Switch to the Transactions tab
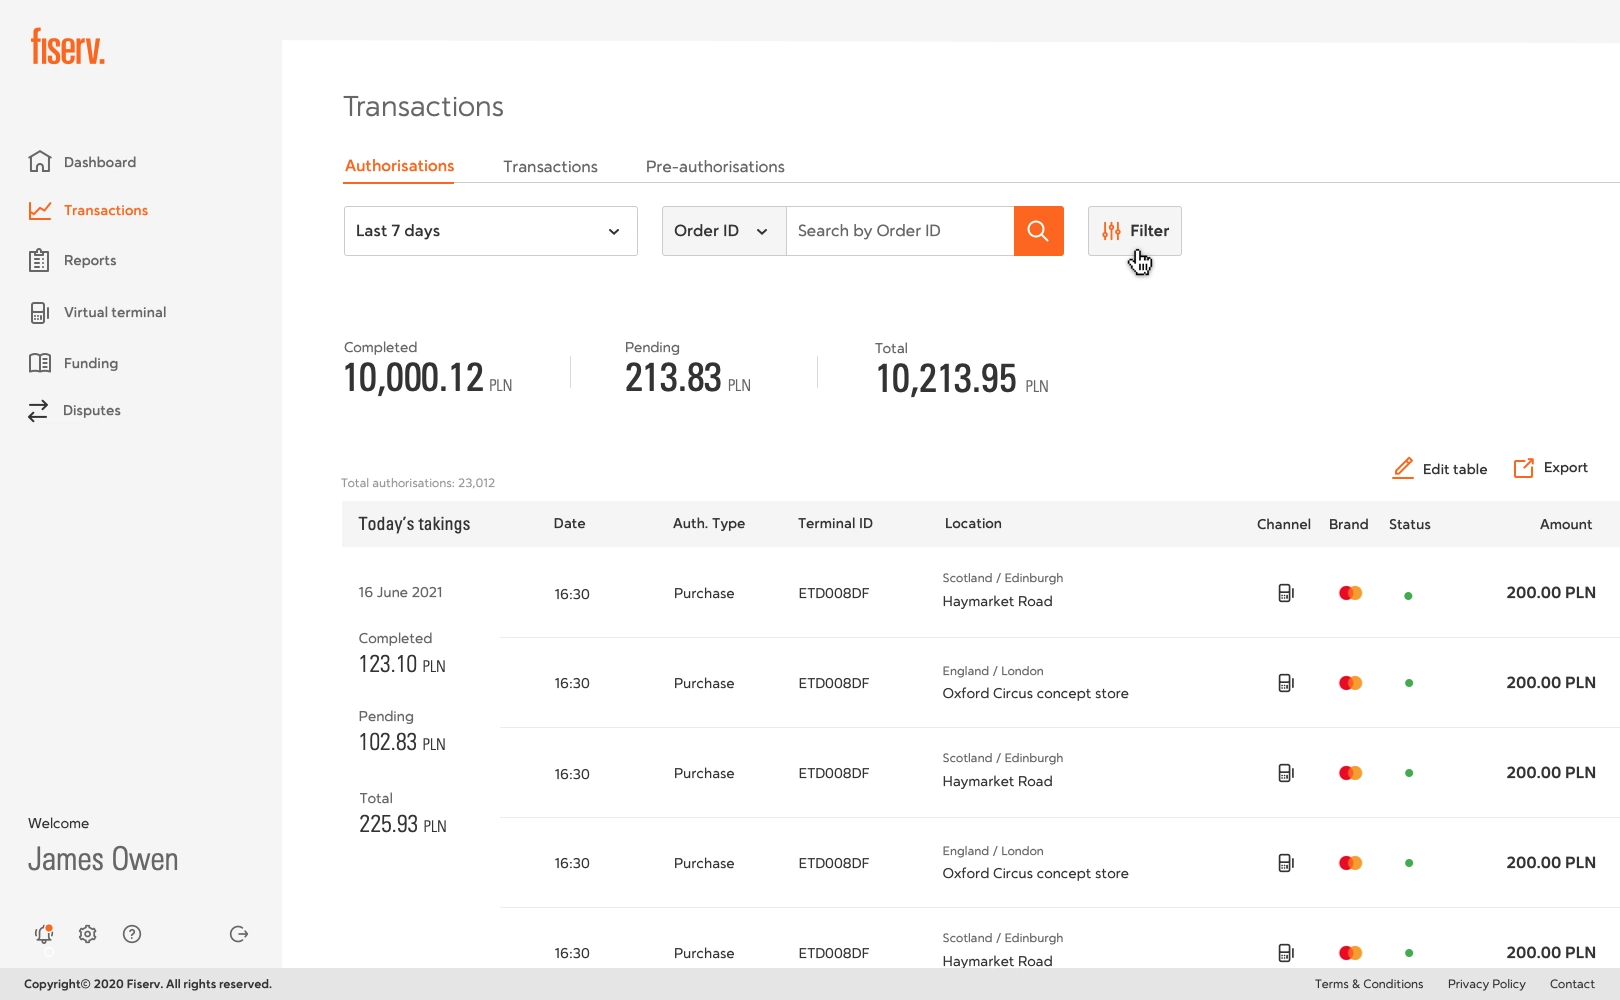Screen dimensions: 1620x1000 click(x=550, y=166)
